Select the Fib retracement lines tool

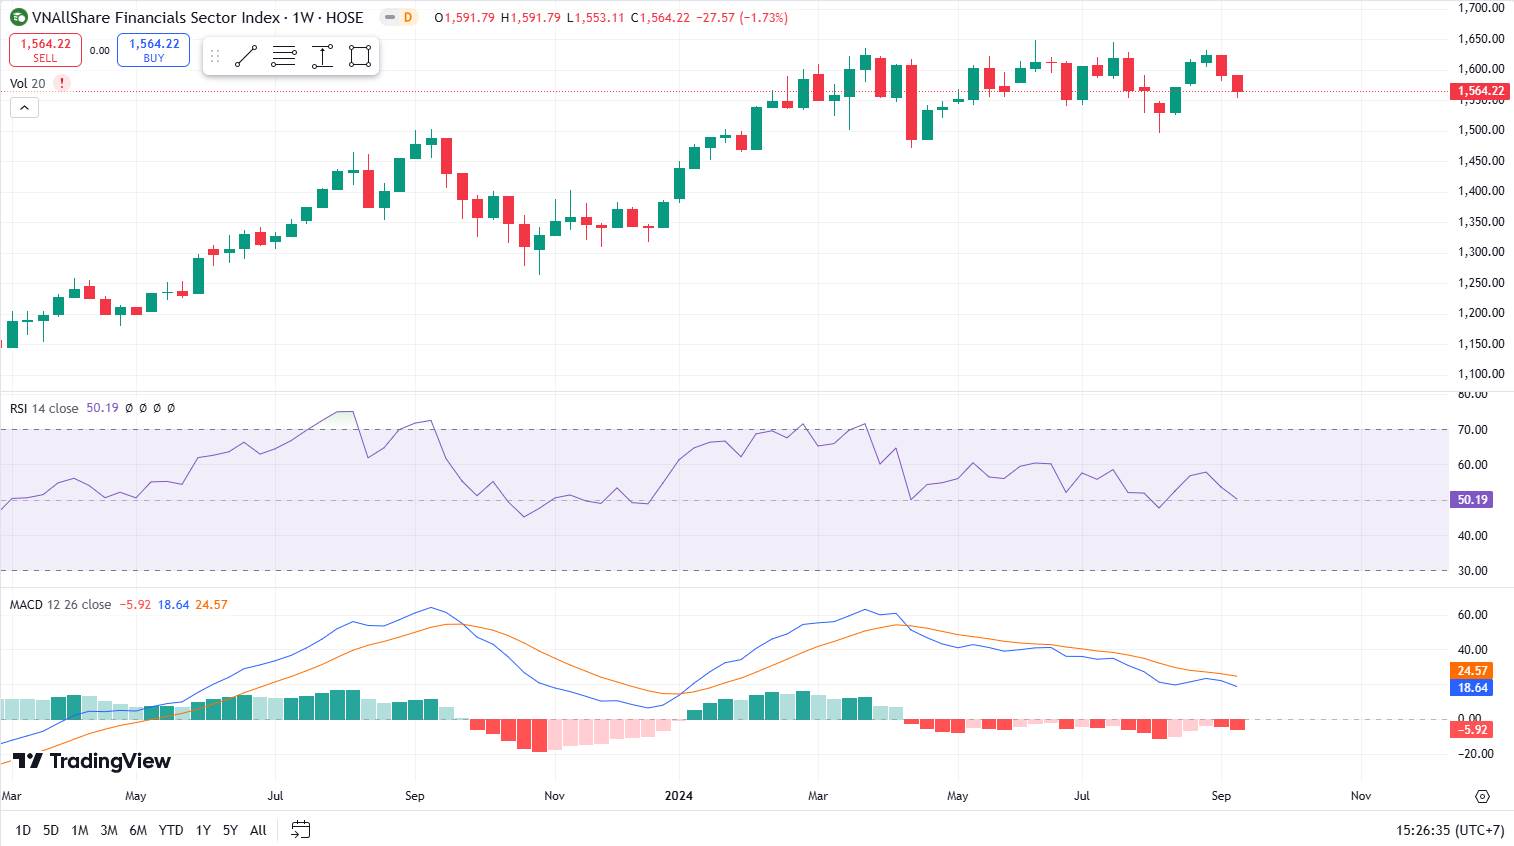click(x=284, y=56)
